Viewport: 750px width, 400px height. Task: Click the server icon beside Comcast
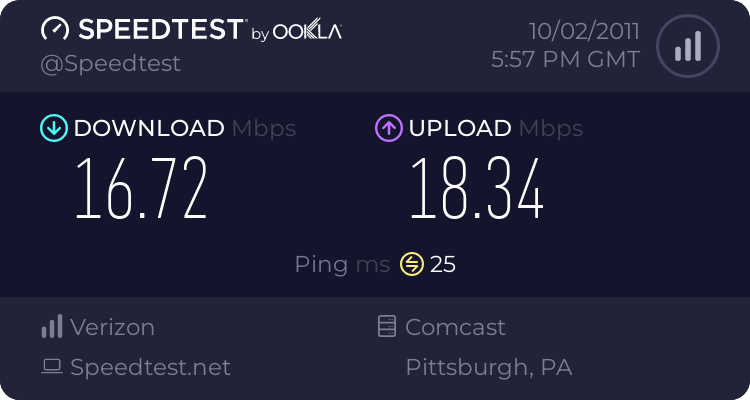coord(387,327)
